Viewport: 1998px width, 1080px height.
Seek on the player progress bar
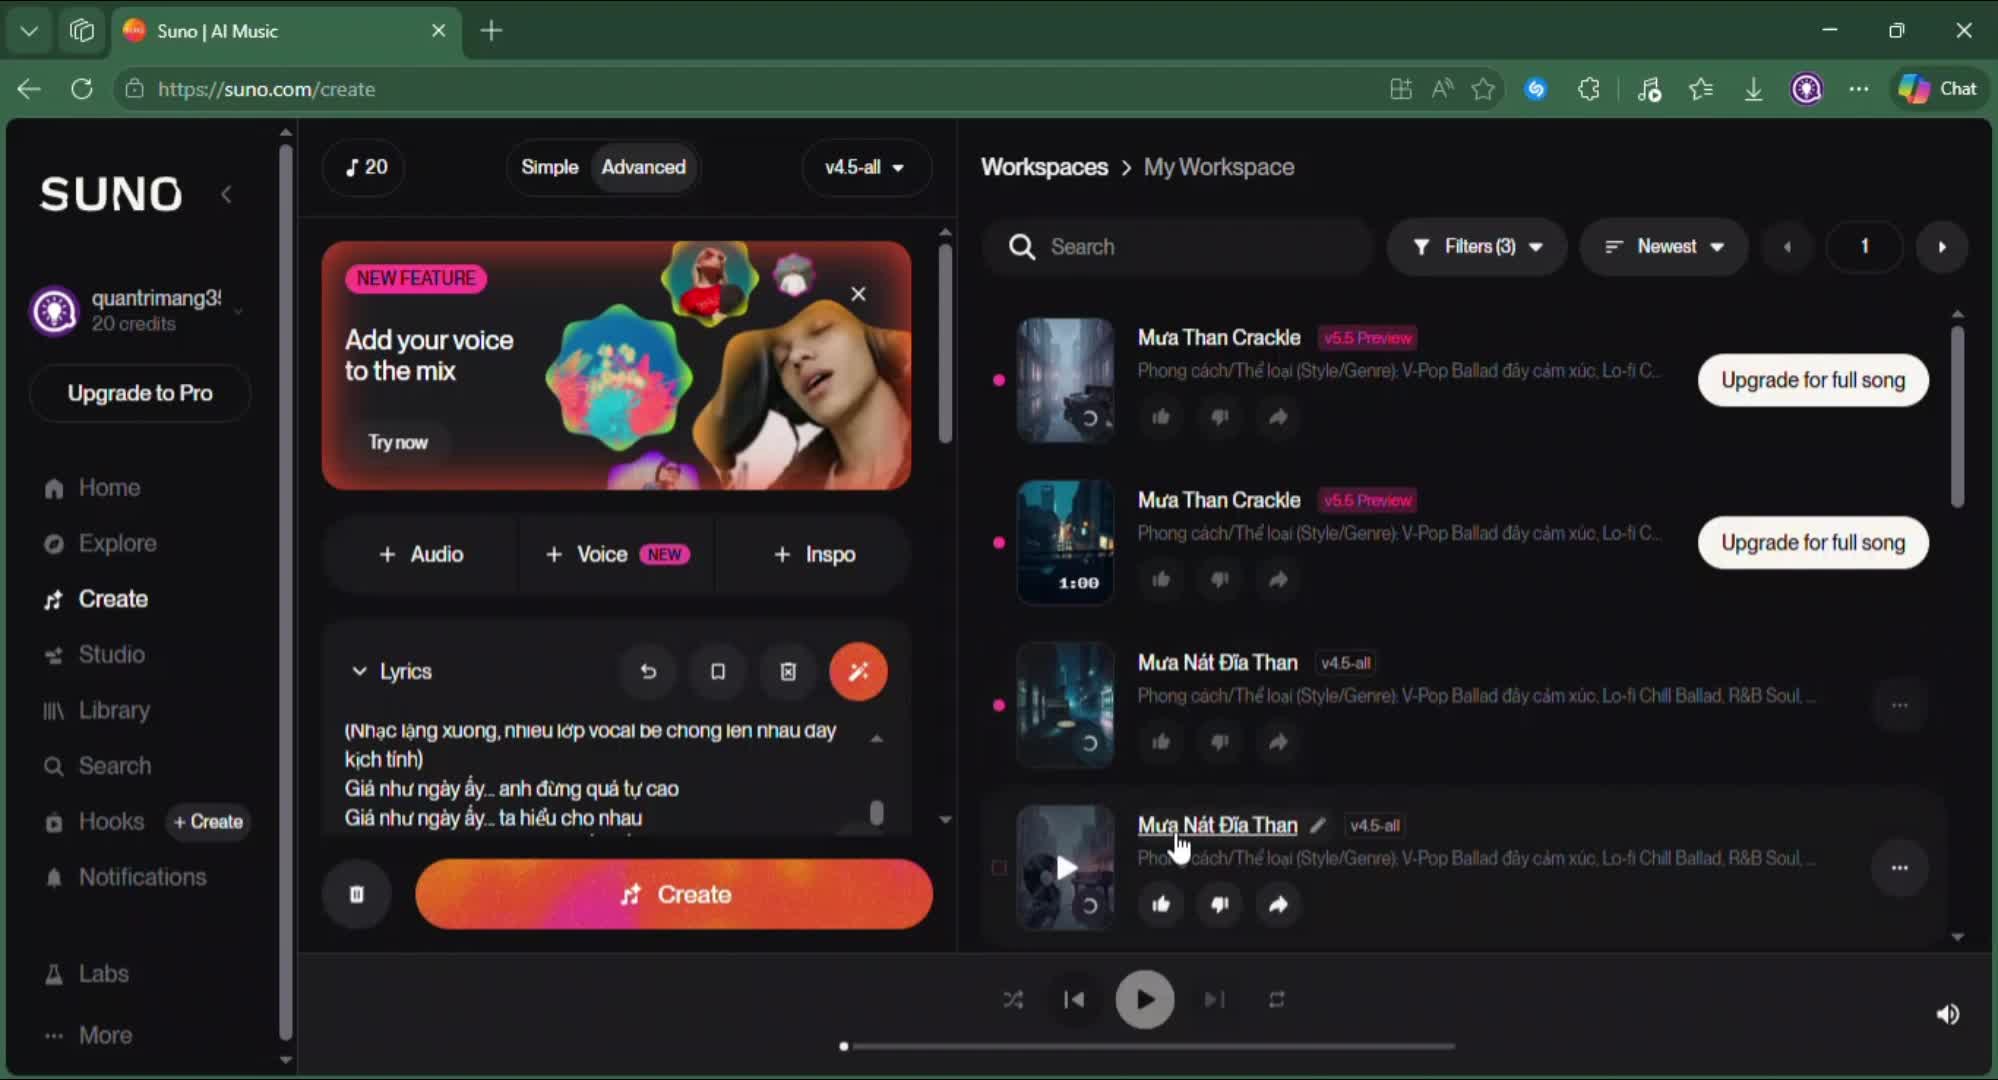click(1148, 1047)
